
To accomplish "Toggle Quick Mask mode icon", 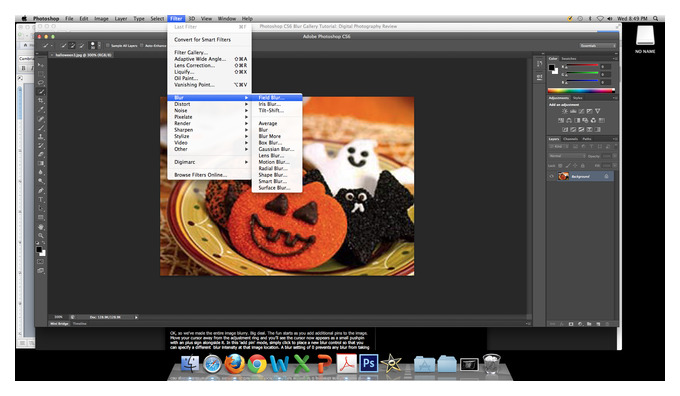I will click(x=41, y=262).
